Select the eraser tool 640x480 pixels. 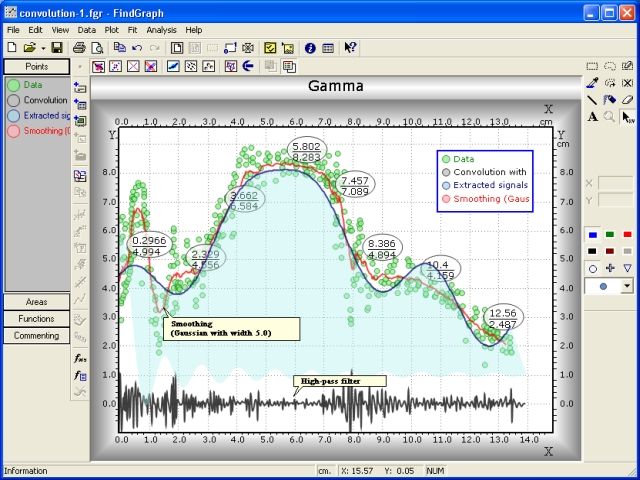[627, 100]
